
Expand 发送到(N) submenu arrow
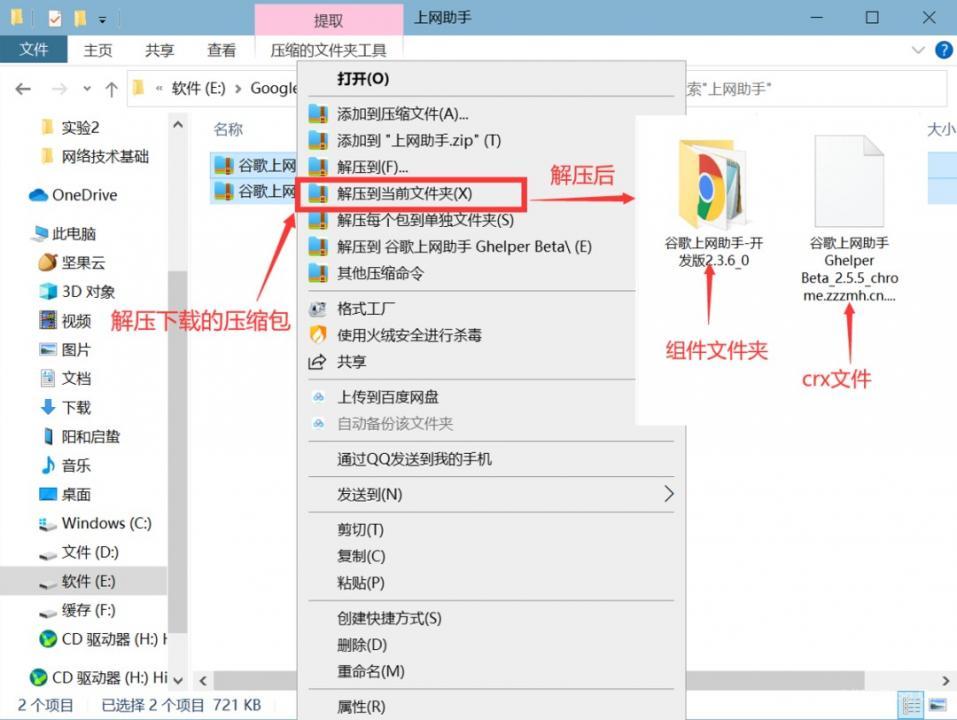[669, 494]
